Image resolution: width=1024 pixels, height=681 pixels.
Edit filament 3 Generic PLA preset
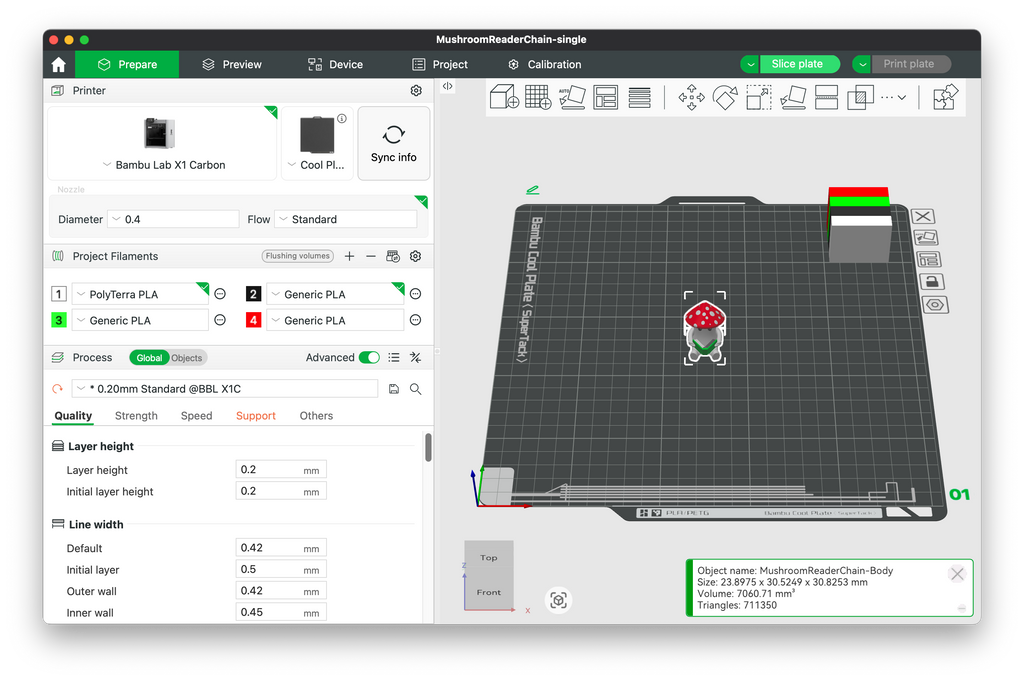220,320
